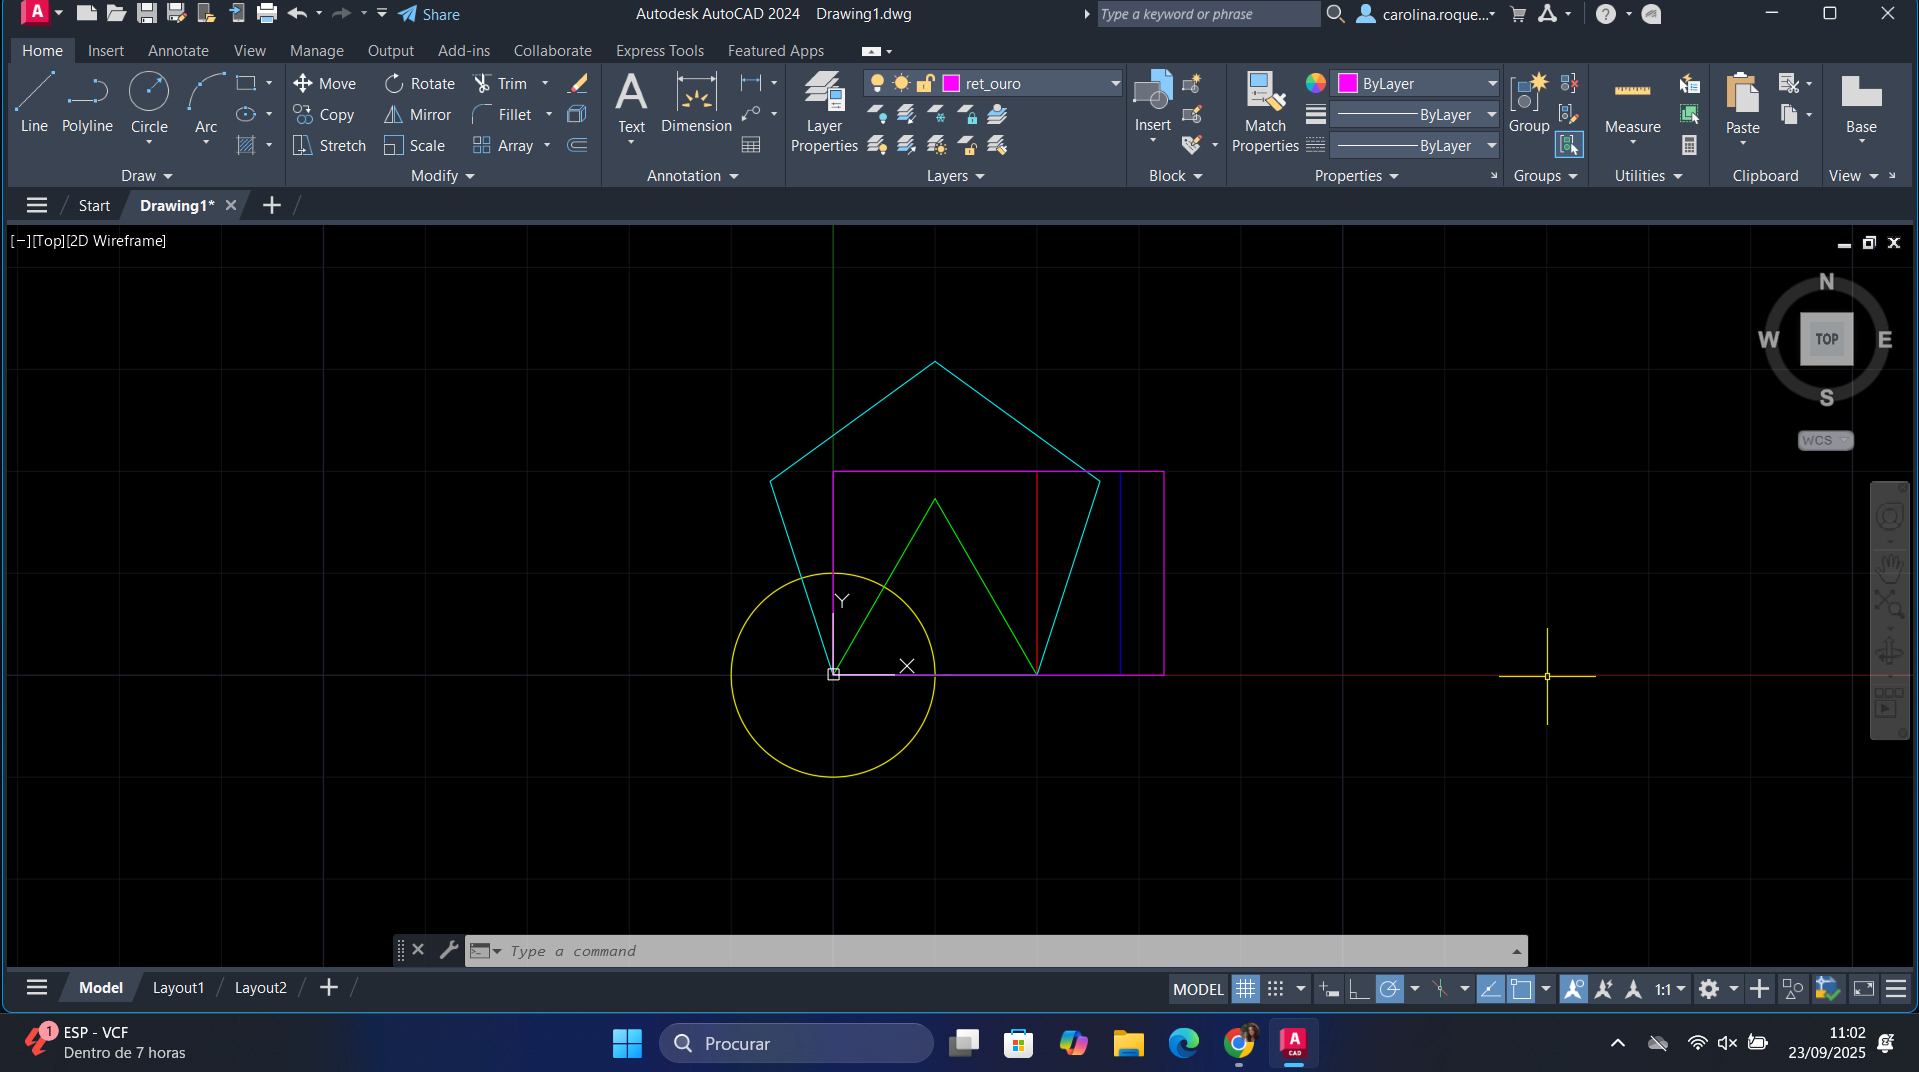
Task: Expand the Modify panel options
Action: (x=442, y=176)
